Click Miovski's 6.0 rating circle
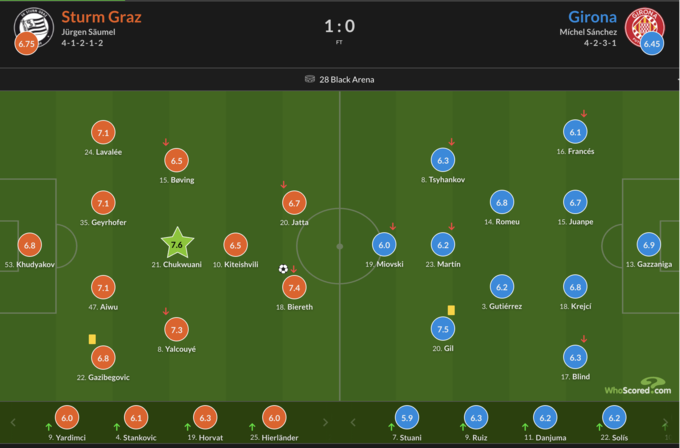680x448 pixels. [385, 244]
